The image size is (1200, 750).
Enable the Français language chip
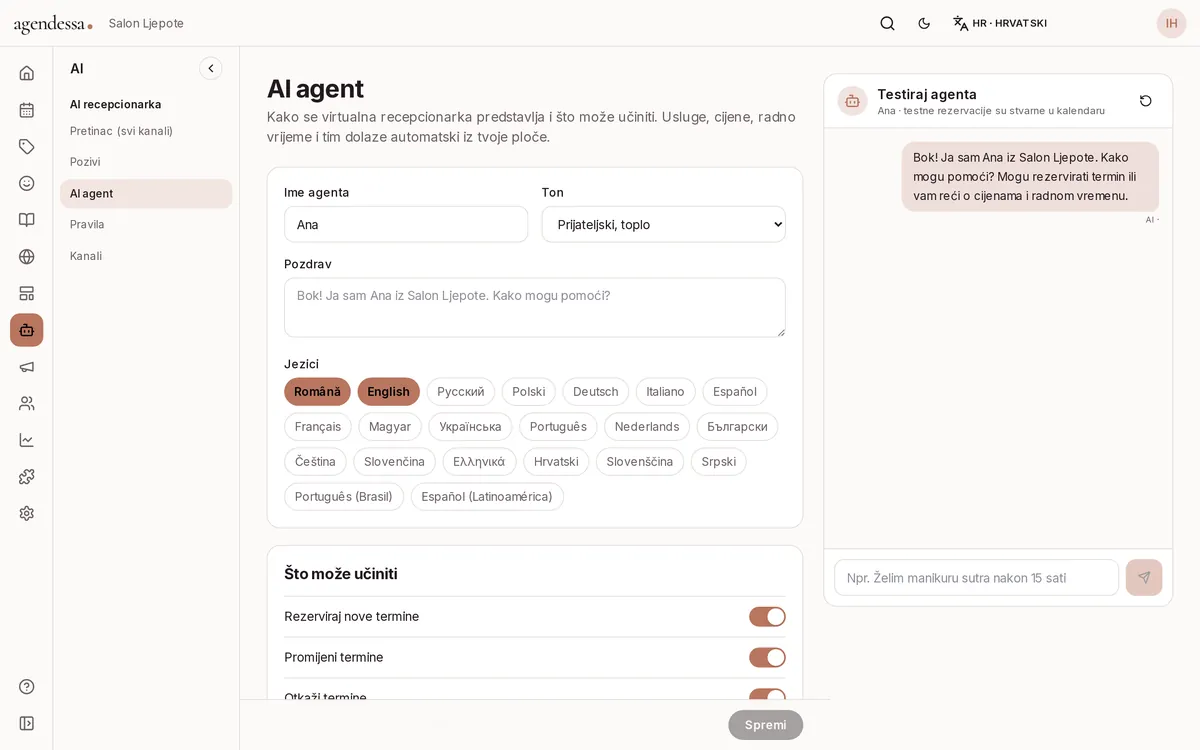coord(318,427)
